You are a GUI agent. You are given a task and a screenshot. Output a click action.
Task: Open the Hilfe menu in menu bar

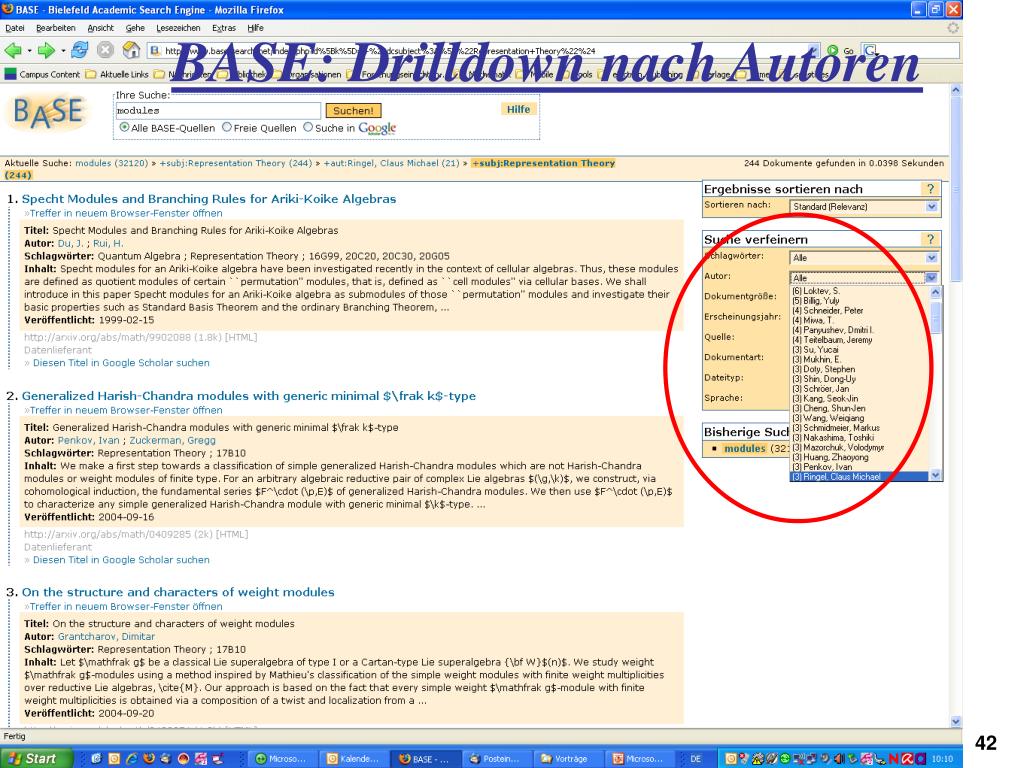(255, 28)
